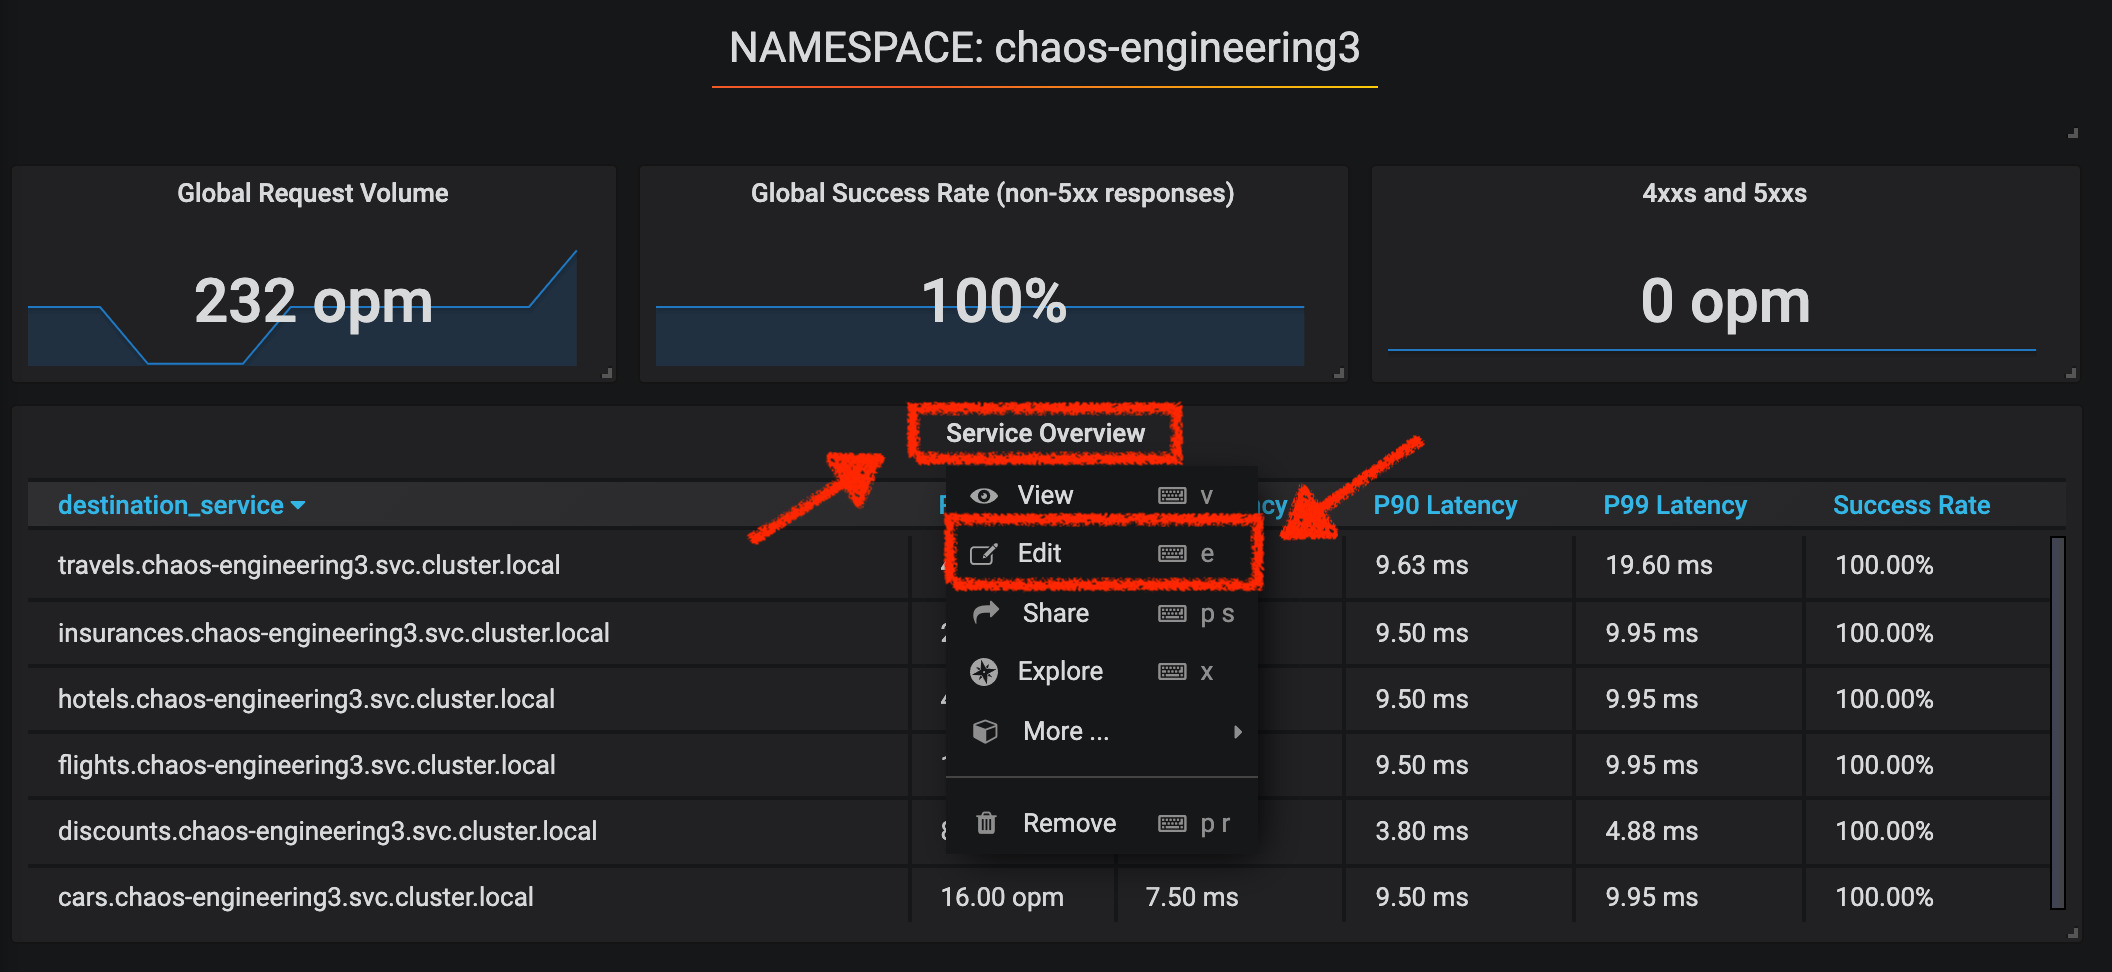
Task: Click the resize handle of the namespace title panel
Action: tap(2074, 133)
